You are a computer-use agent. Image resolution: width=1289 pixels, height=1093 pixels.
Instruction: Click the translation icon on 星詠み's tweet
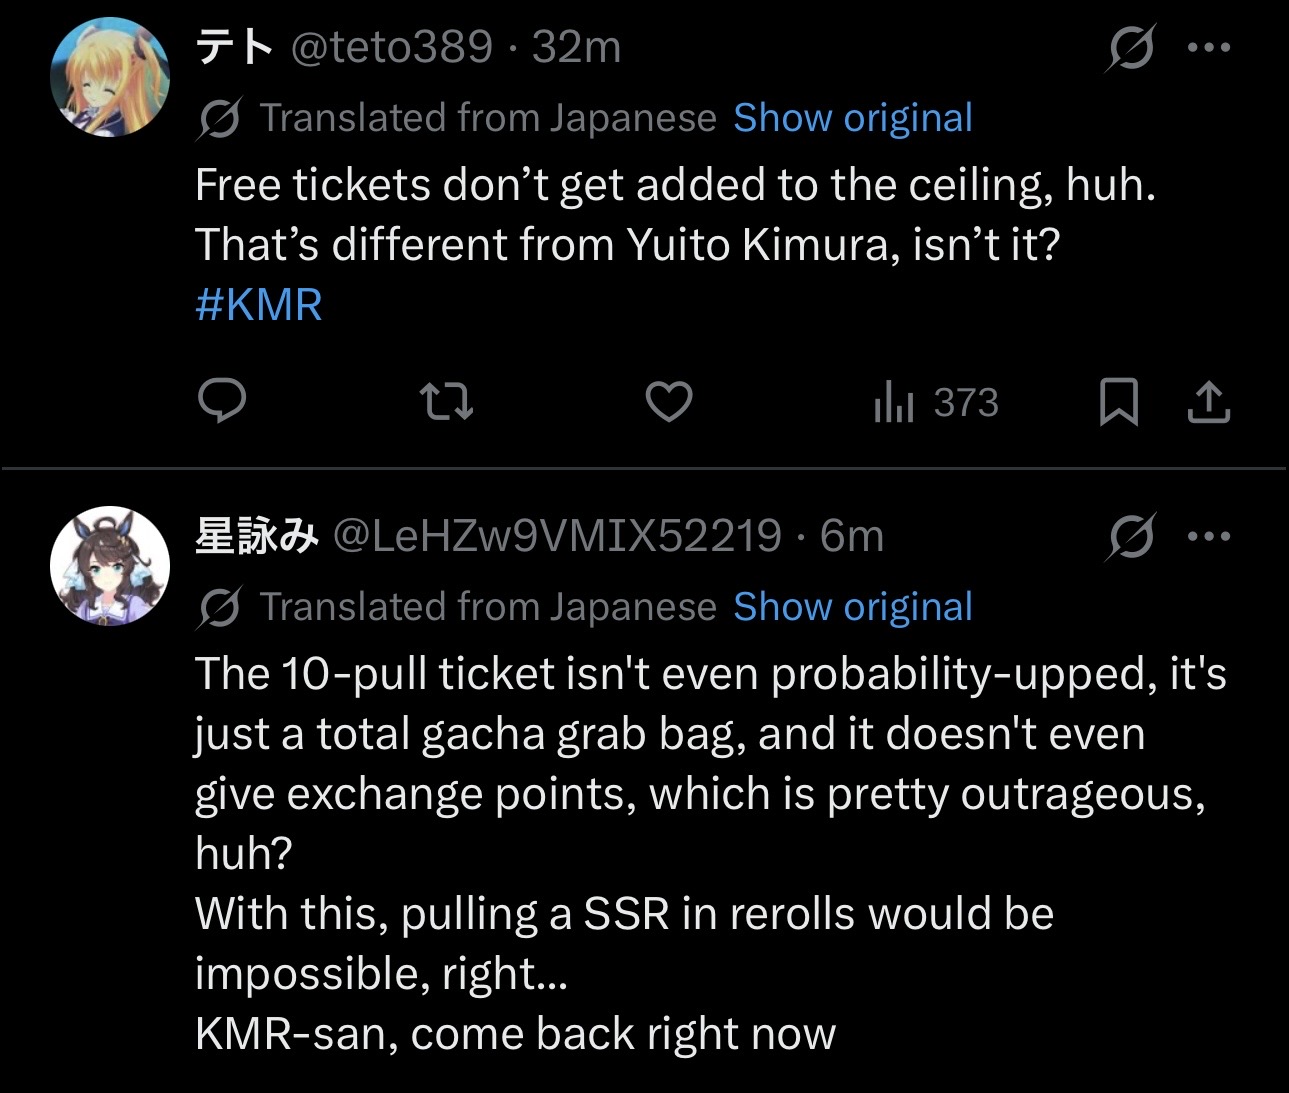tap(219, 607)
